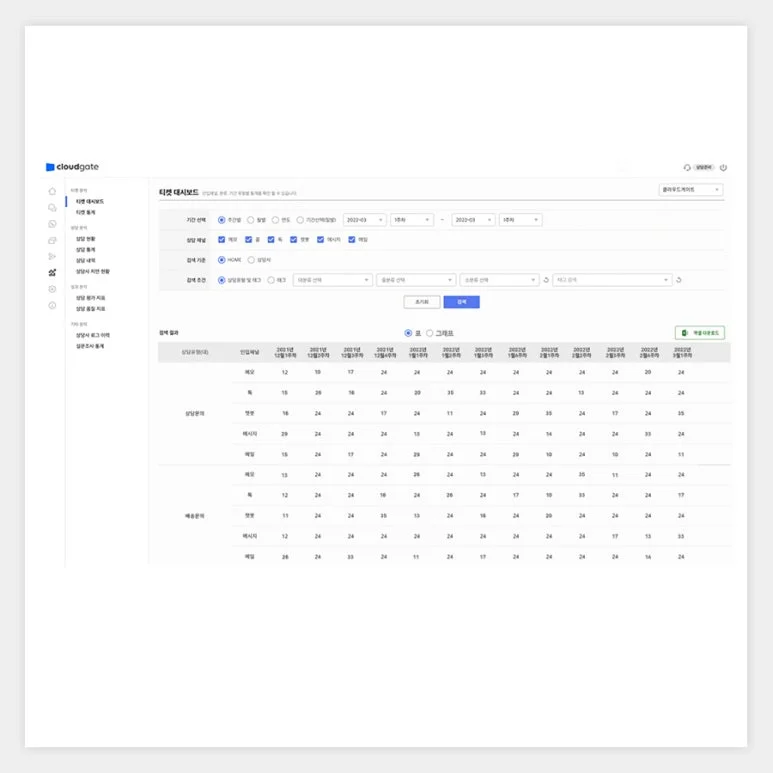Open the end week 1주차 dropdown
Image resolution: width=773 pixels, height=773 pixels.
(521, 220)
